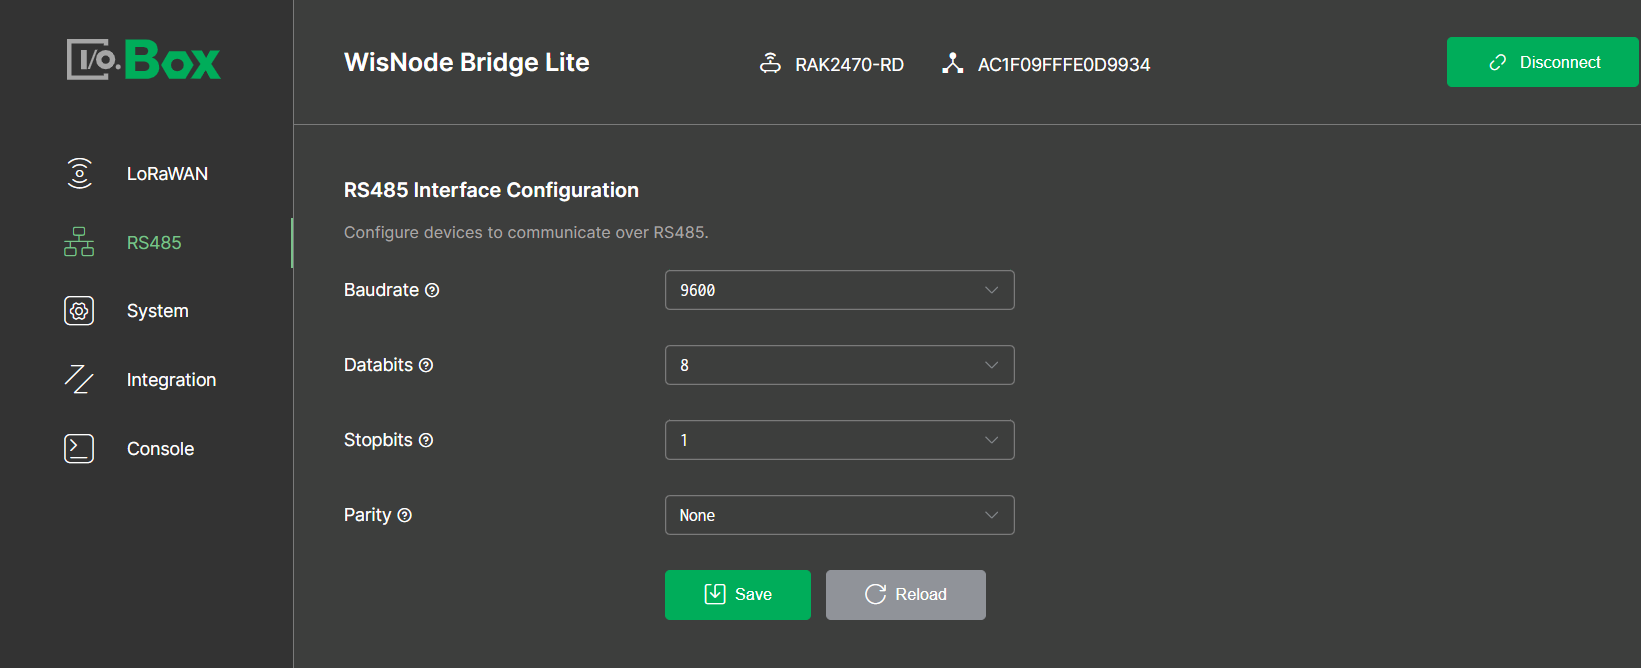Reload the RS485 settings
The image size is (1641, 668).
click(906, 595)
